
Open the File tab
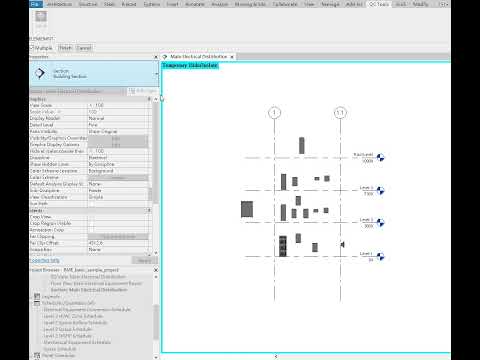(36, 4)
